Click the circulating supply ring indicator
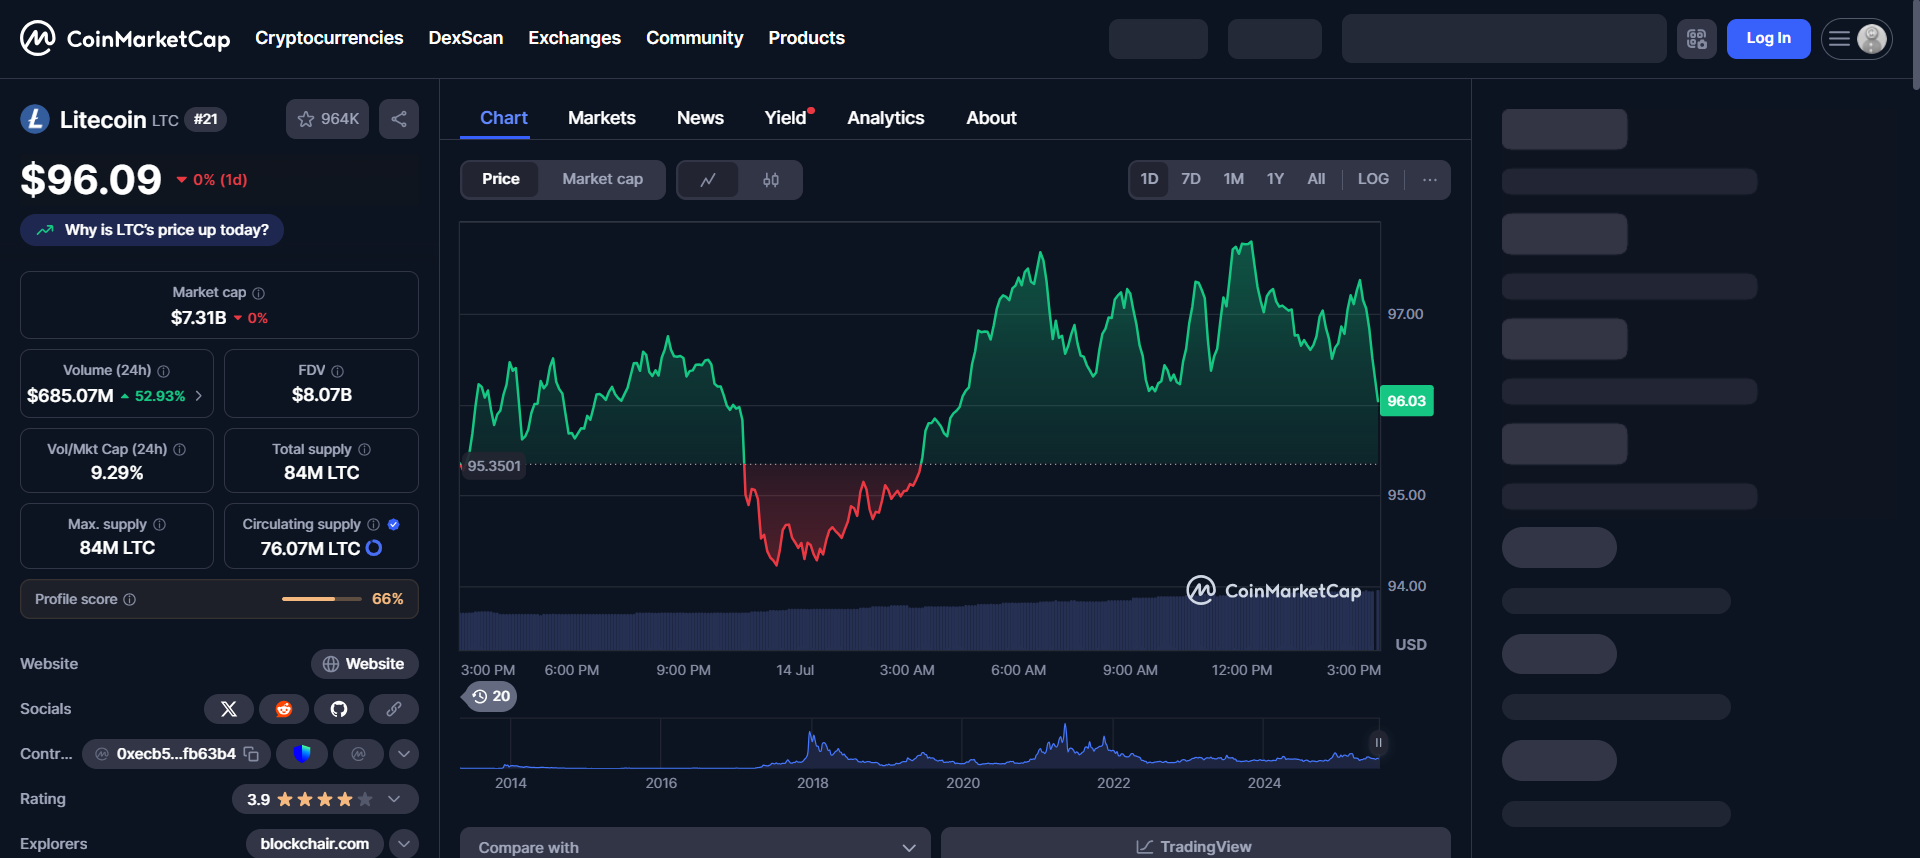 pyautogui.click(x=374, y=548)
